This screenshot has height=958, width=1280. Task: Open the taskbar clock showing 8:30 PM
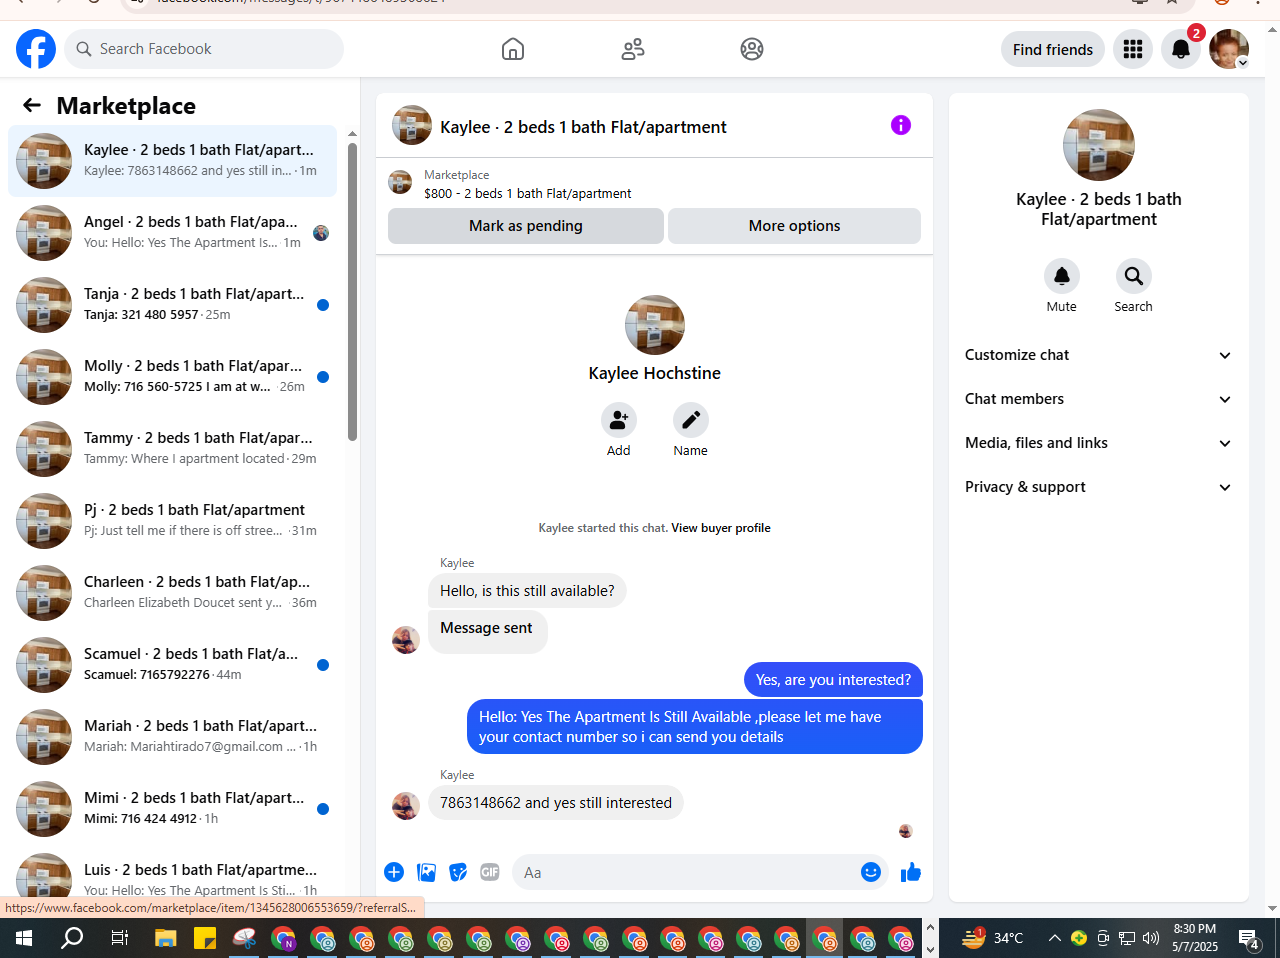coord(1195,938)
